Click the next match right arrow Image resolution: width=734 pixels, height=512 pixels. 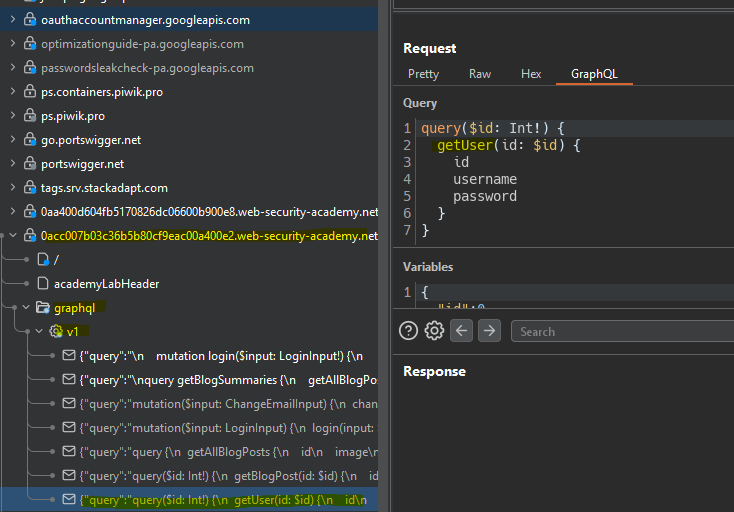coord(488,331)
